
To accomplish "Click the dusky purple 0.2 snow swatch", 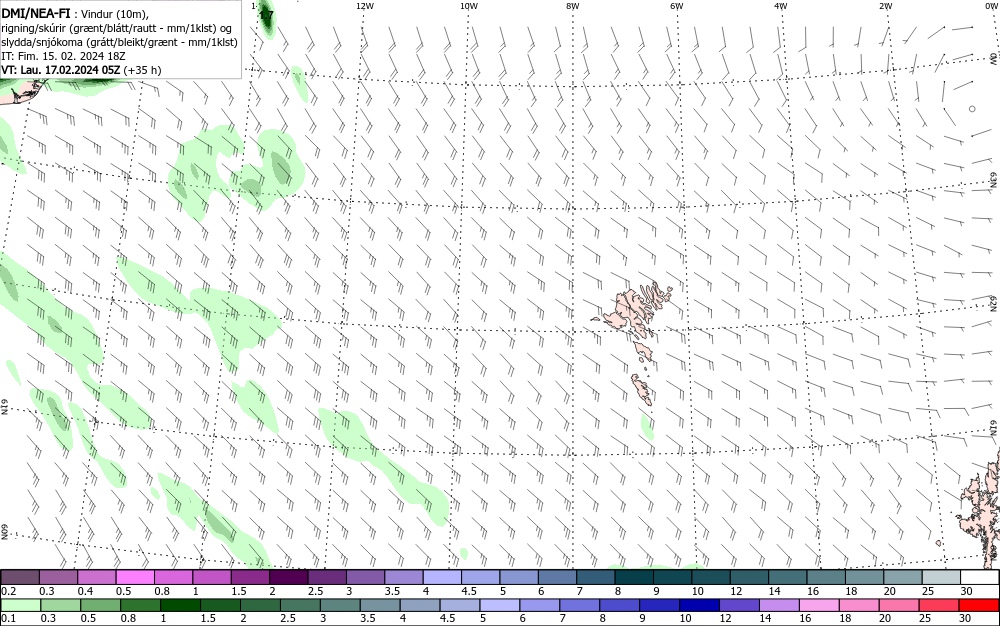I will pyautogui.click(x=20, y=578).
